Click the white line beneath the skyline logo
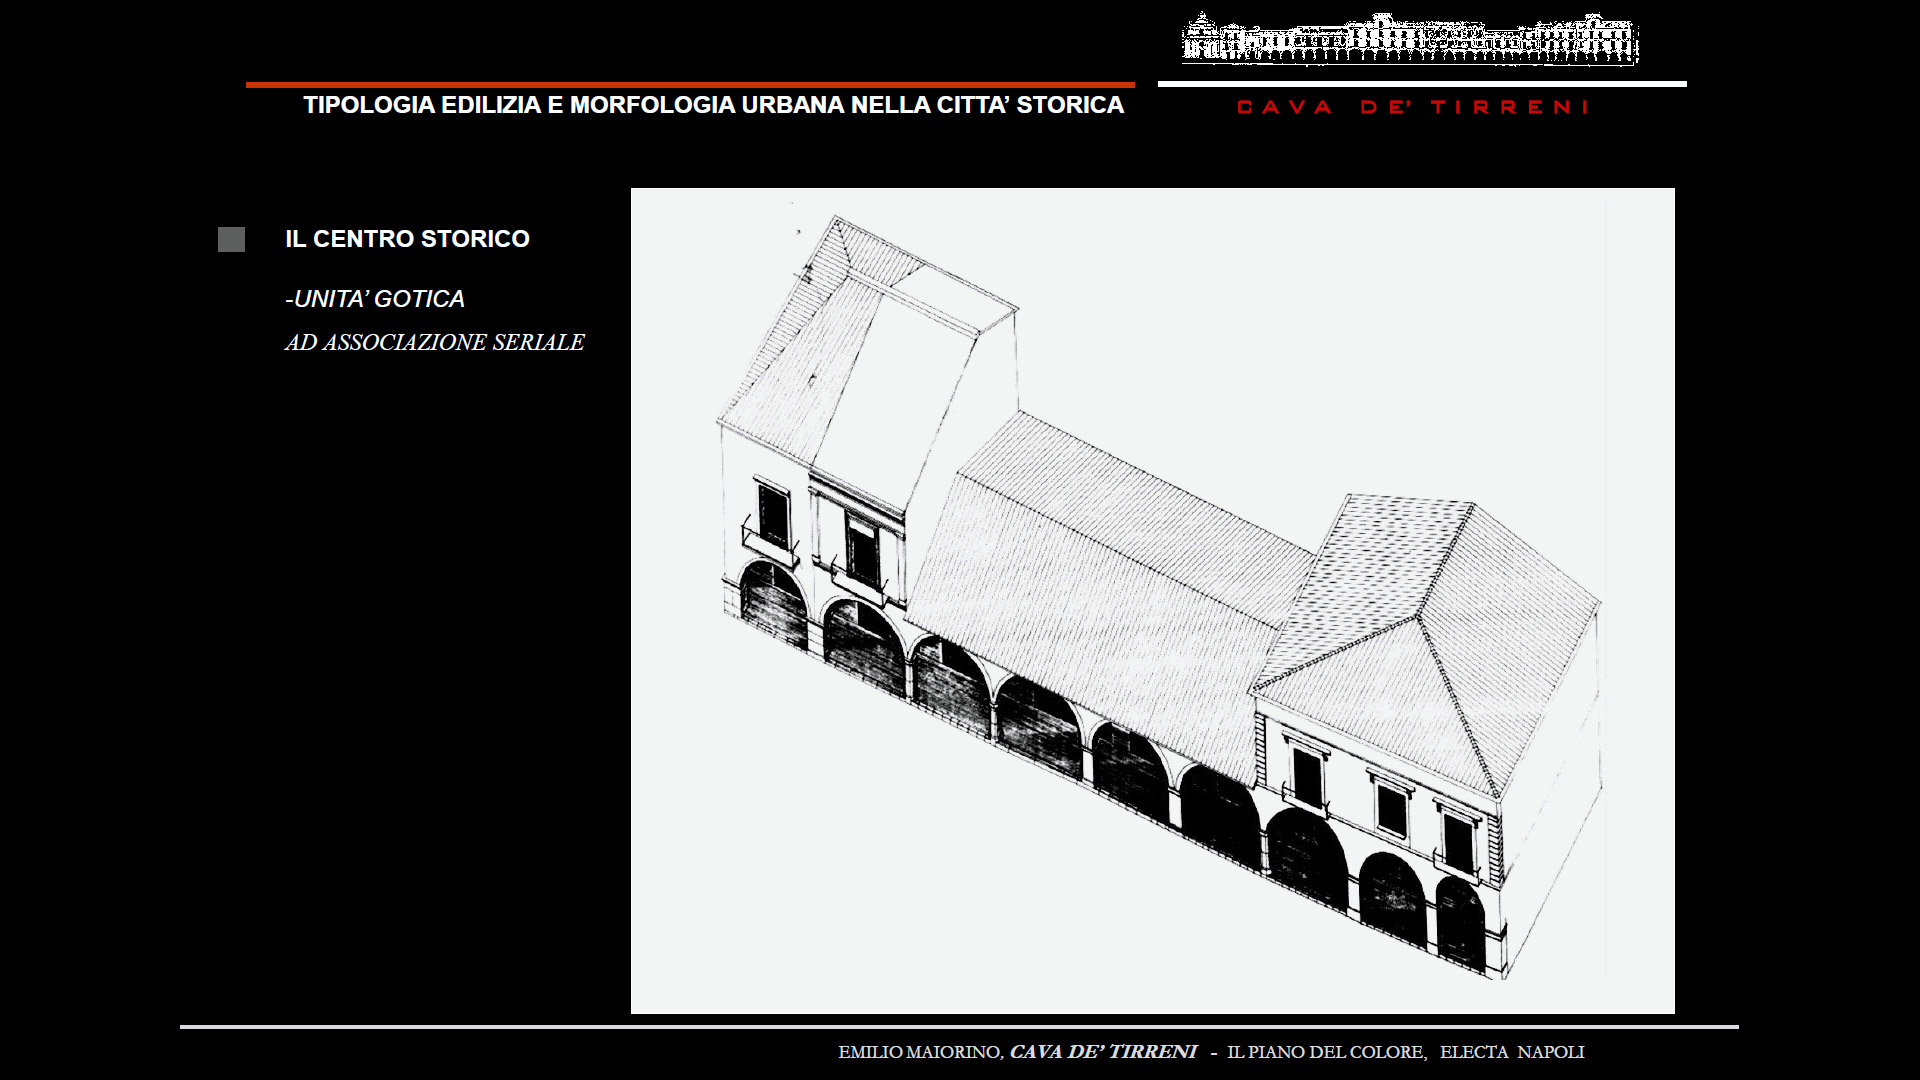The height and width of the screenshot is (1080, 1920). click(x=1421, y=84)
